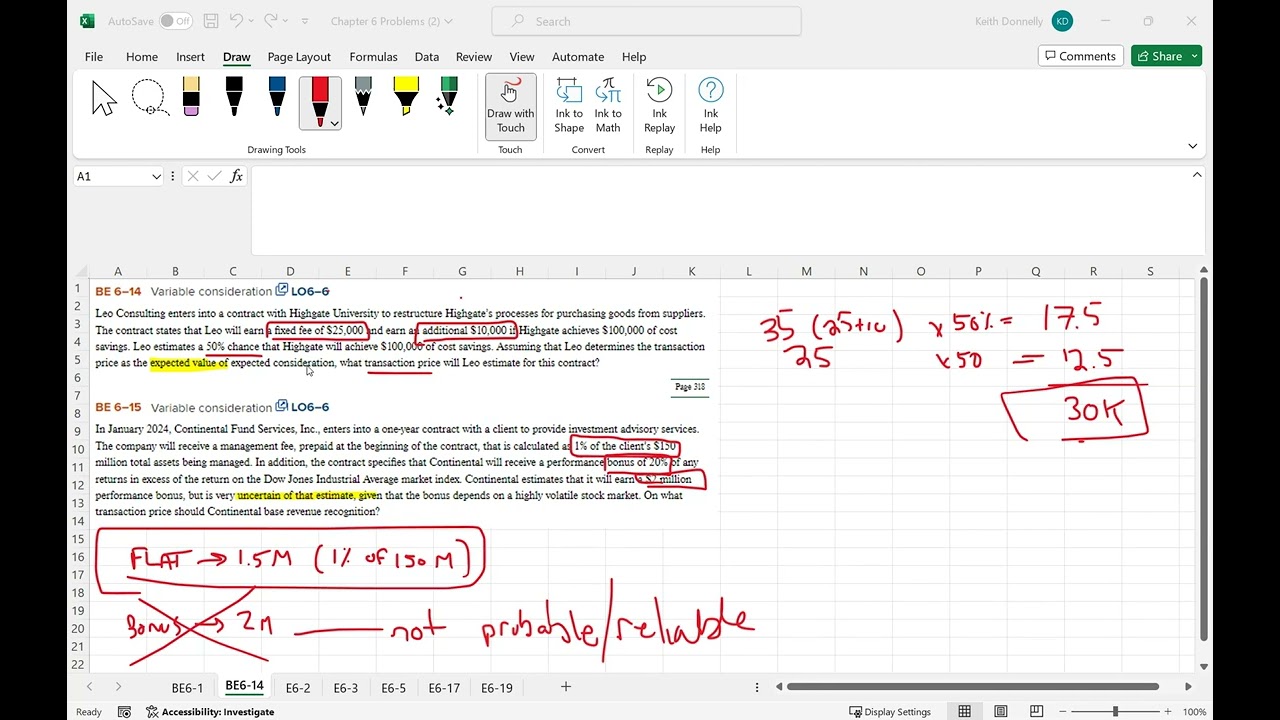1280x720 pixels.
Task: Go to next sheet tab arrow
Action: pyautogui.click(x=118, y=687)
